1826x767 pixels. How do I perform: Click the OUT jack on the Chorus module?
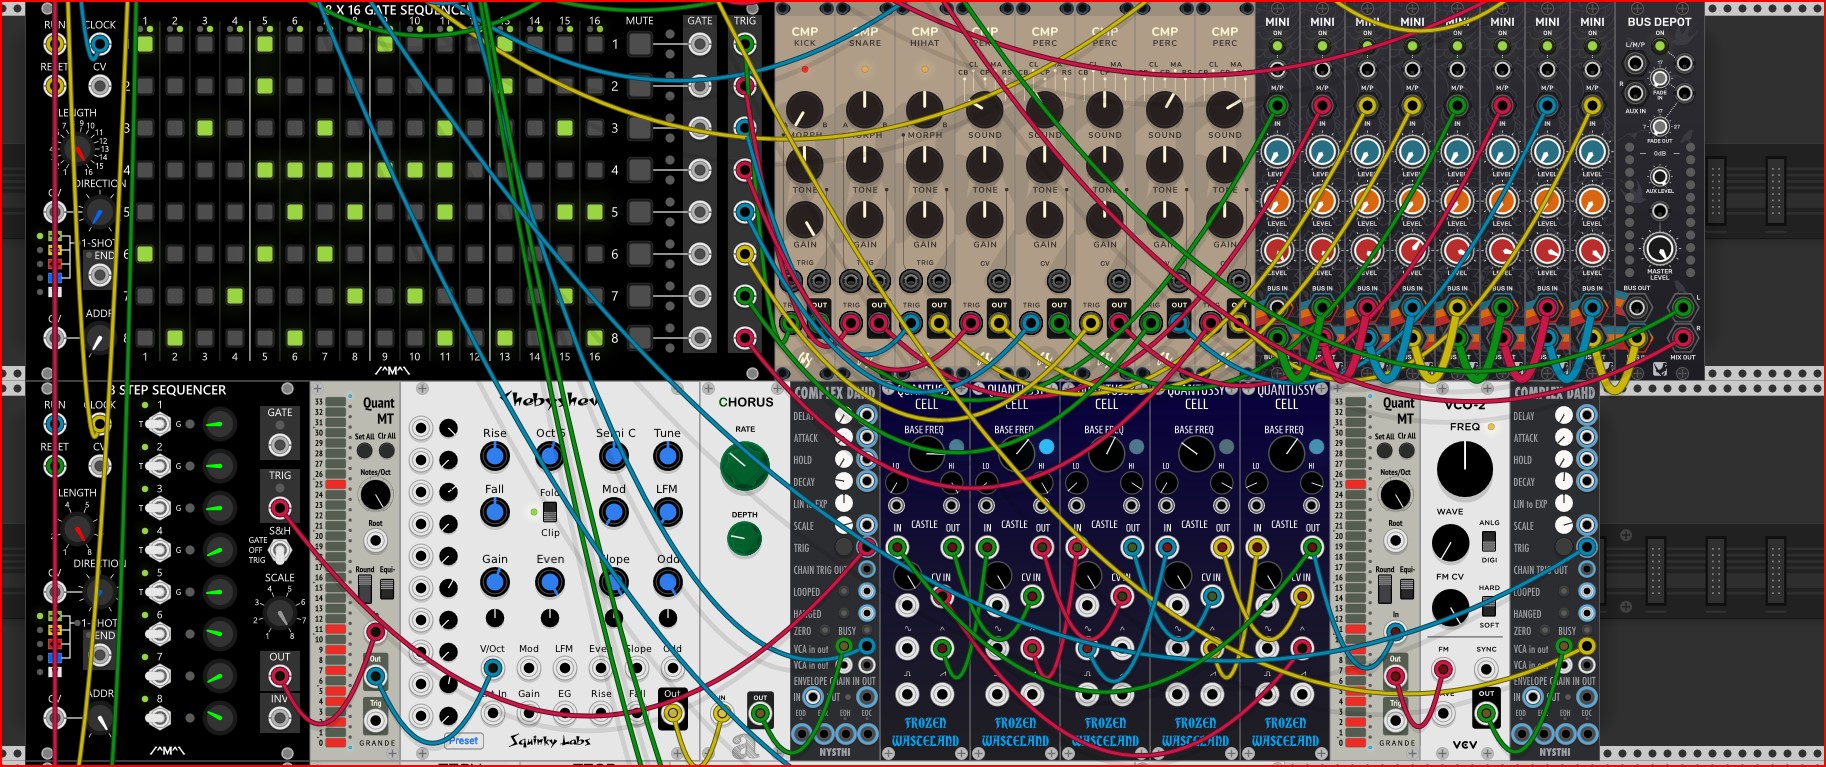click(760, 714)
